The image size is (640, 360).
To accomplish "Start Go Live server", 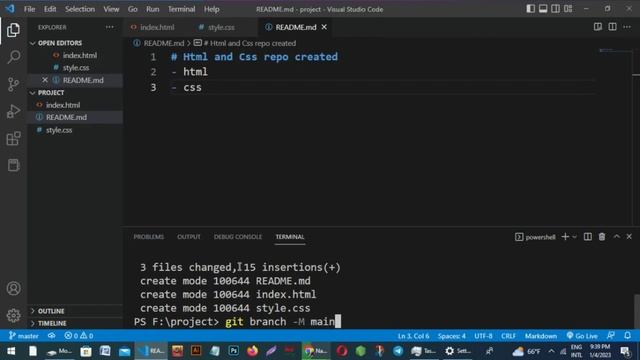I will point(582,336).
